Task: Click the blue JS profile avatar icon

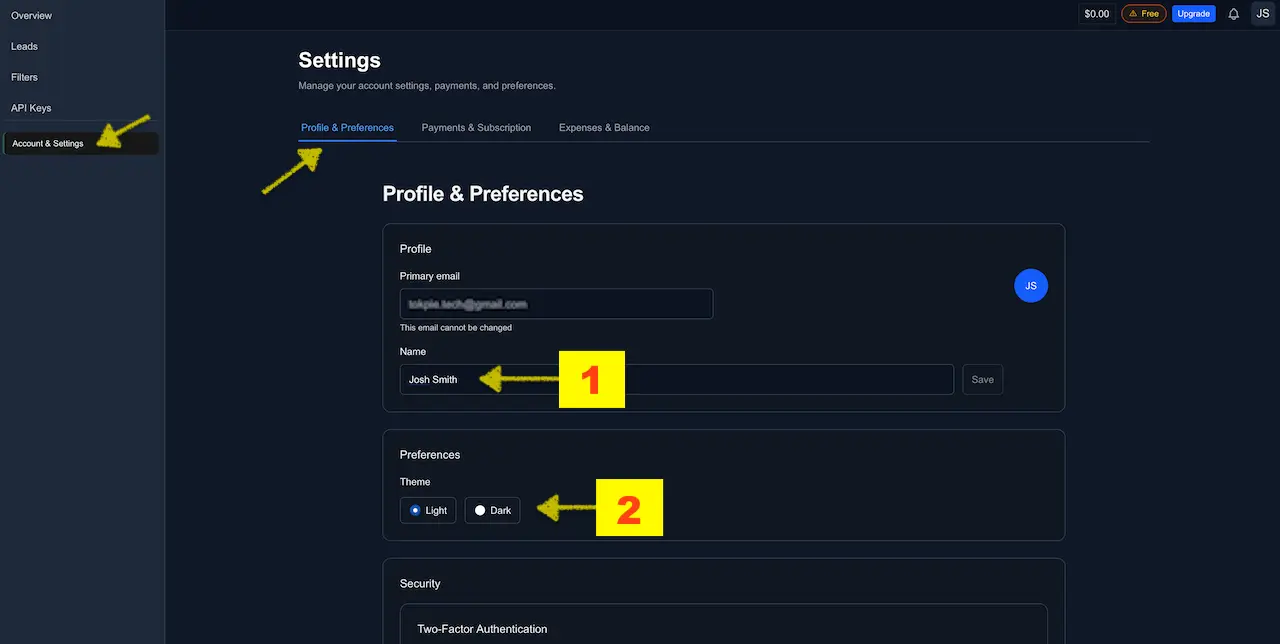Action: pyautogui.click(x=1031, y=285)
